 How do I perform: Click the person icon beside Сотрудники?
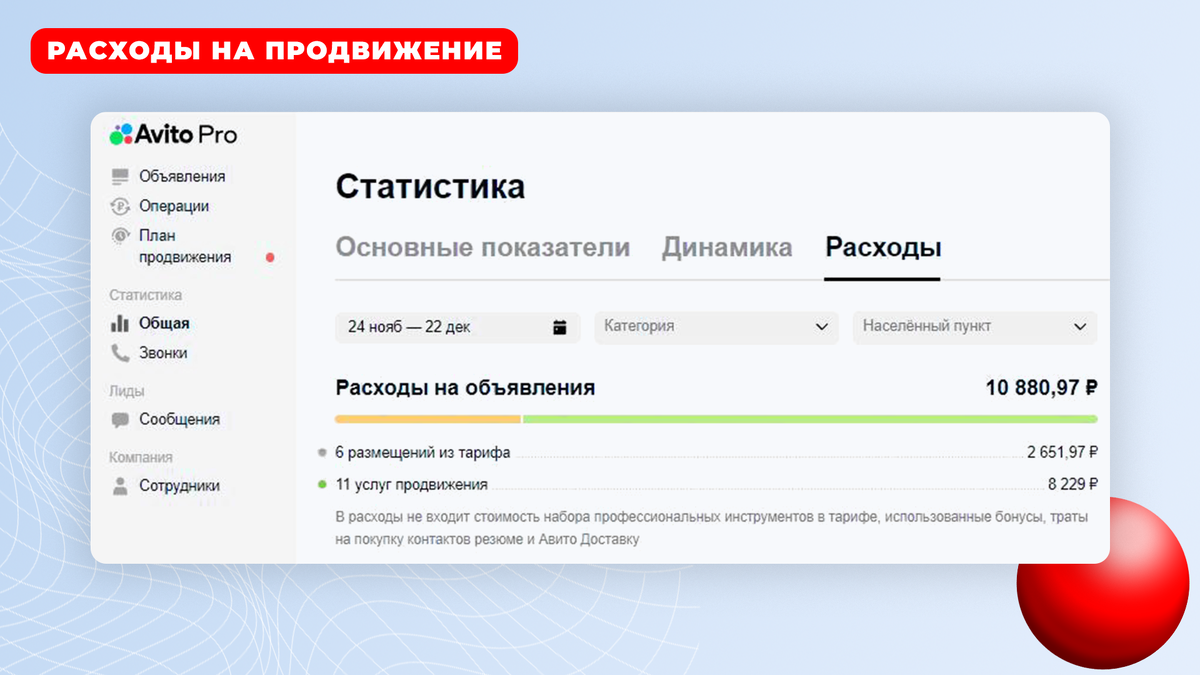[120, 486]
